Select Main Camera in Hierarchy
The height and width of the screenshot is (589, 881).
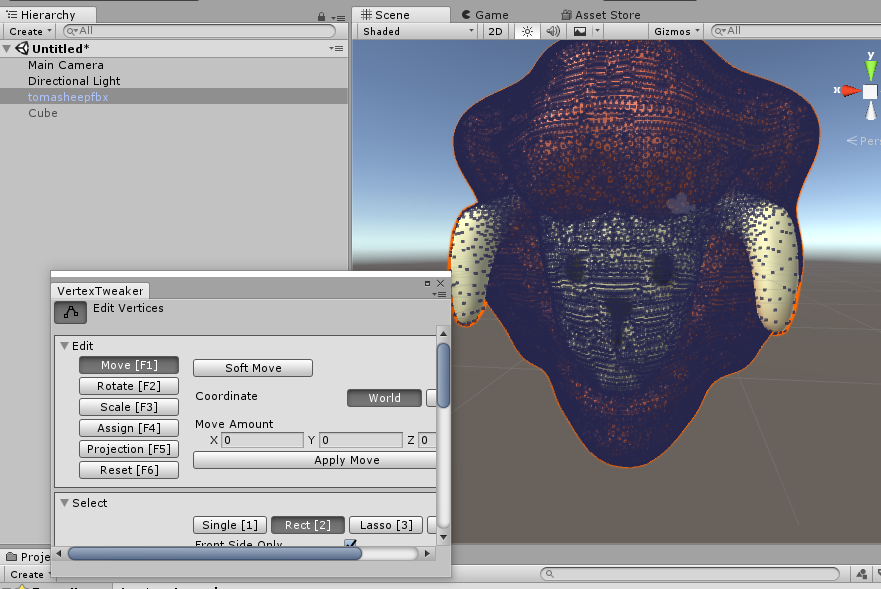click(66, 65)
